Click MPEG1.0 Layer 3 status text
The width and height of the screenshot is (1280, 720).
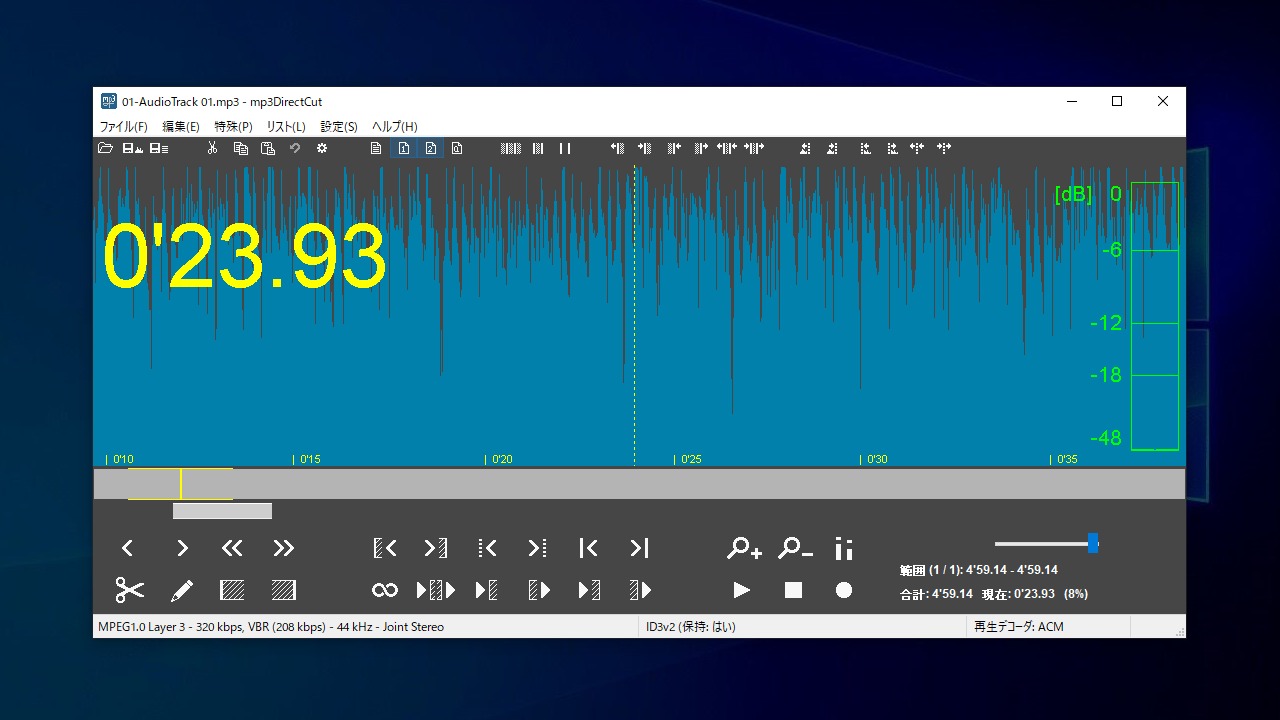click(x=270, y=627)
